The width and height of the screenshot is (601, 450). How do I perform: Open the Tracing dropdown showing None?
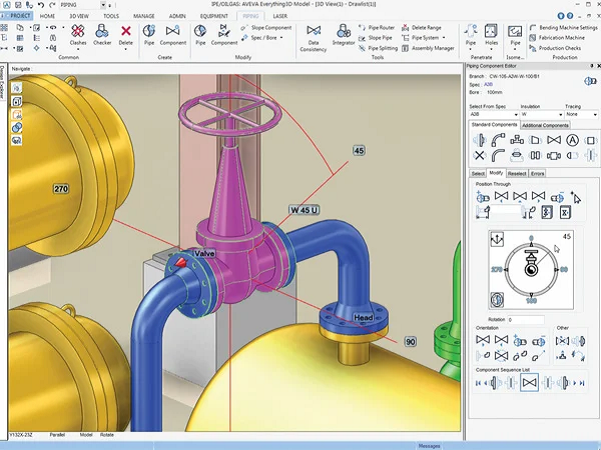point(580,114)
